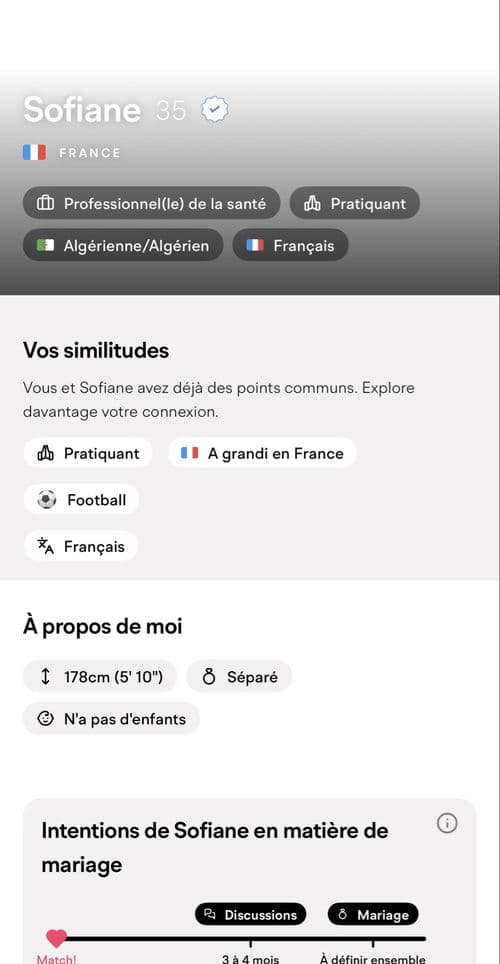Tap the Français nationality chip
The height and width of the screenshot is (964, 500).
point(290,245)
